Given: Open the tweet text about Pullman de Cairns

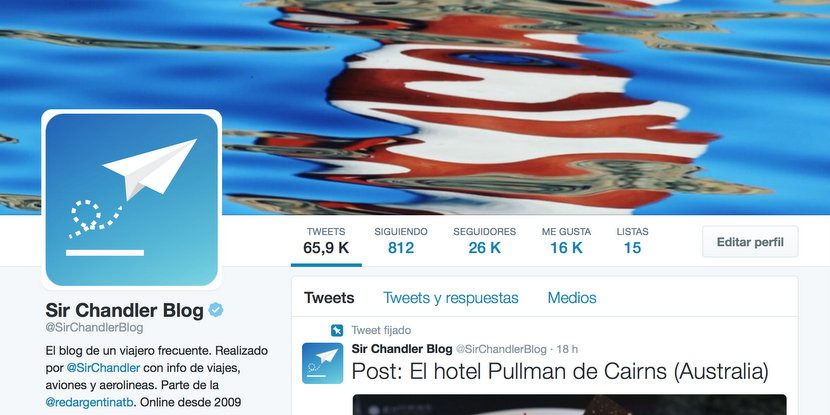Looking at the screenshot, I should pos(560,372).
